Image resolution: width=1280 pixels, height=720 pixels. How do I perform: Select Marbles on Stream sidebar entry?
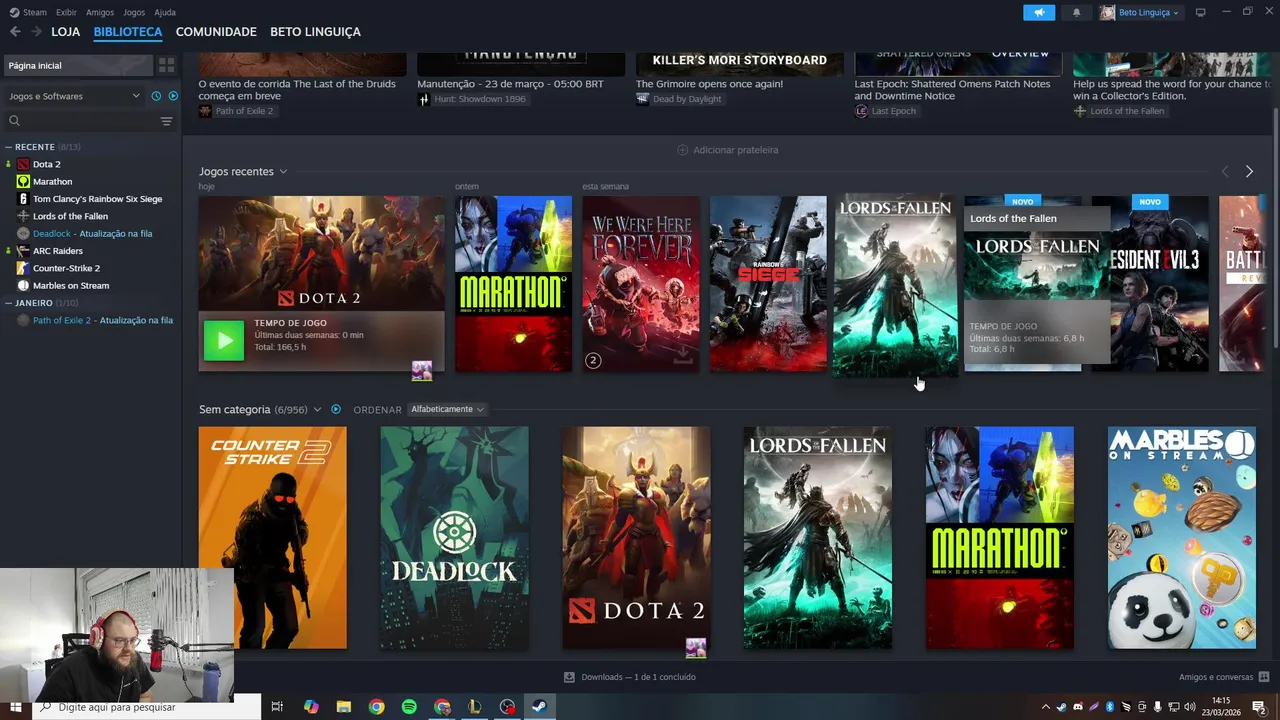pyautogui.click(x=70, y=286)
